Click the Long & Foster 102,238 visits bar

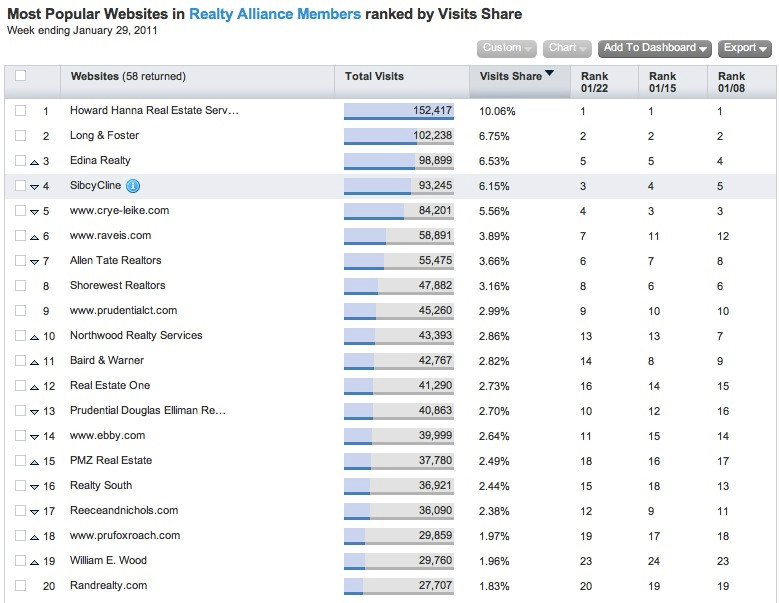click(398, 136)
